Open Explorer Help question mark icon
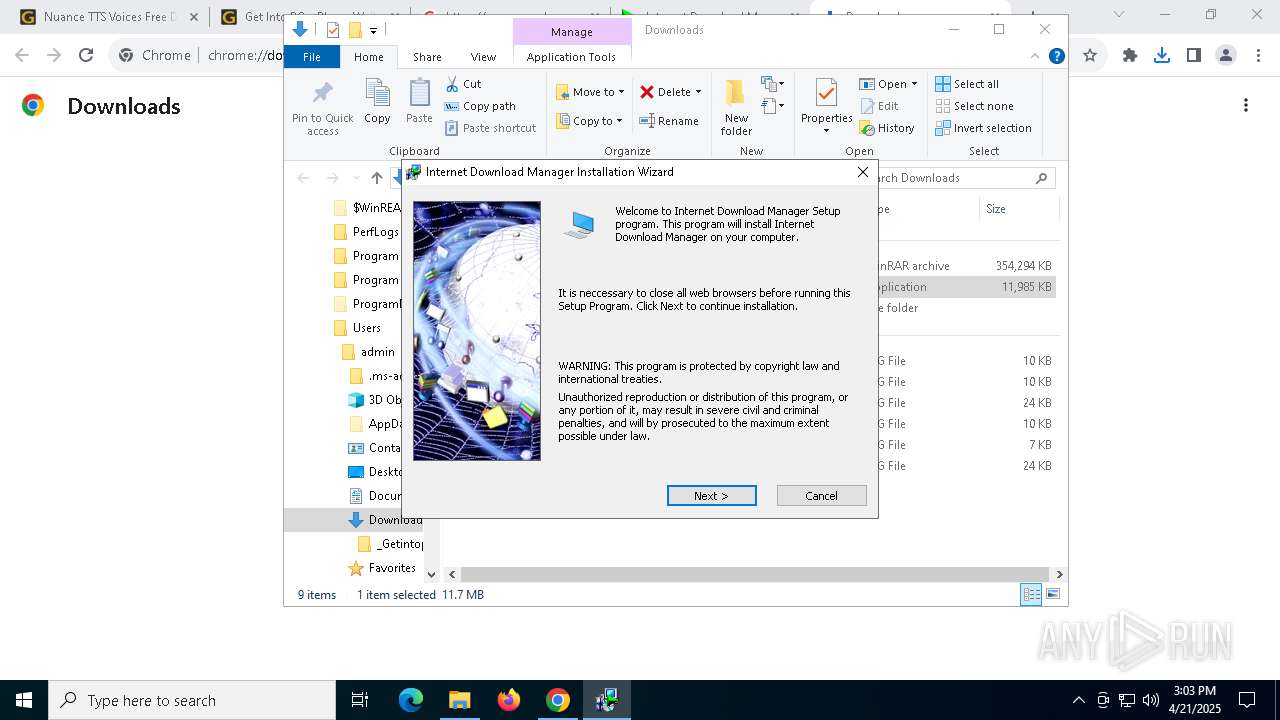 [x=1056, y=56]
